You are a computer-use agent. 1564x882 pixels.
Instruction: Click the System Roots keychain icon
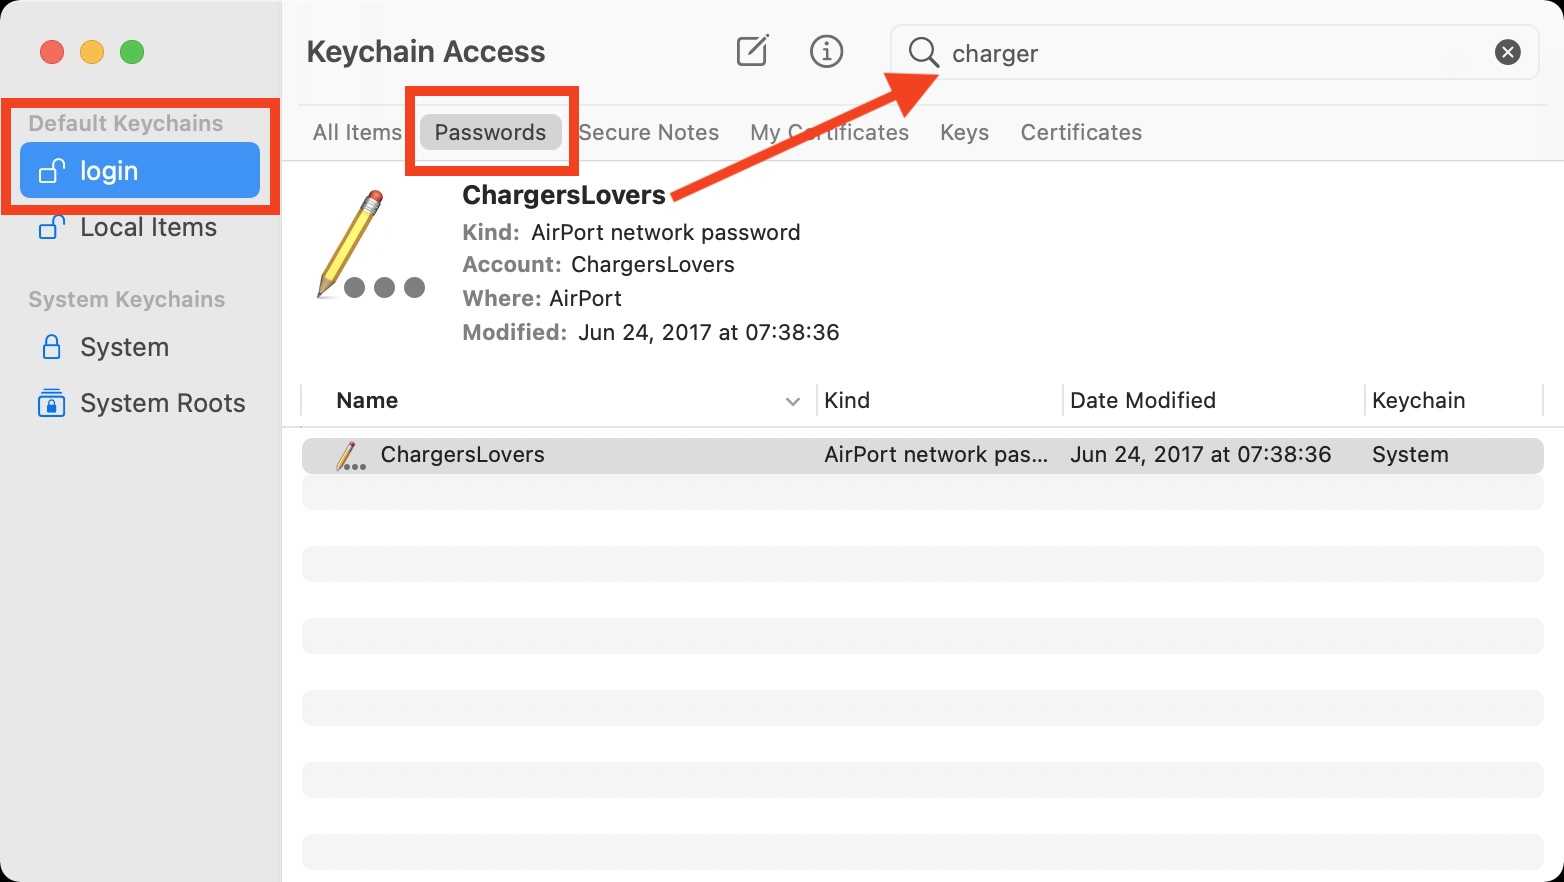tap(51, 403)
